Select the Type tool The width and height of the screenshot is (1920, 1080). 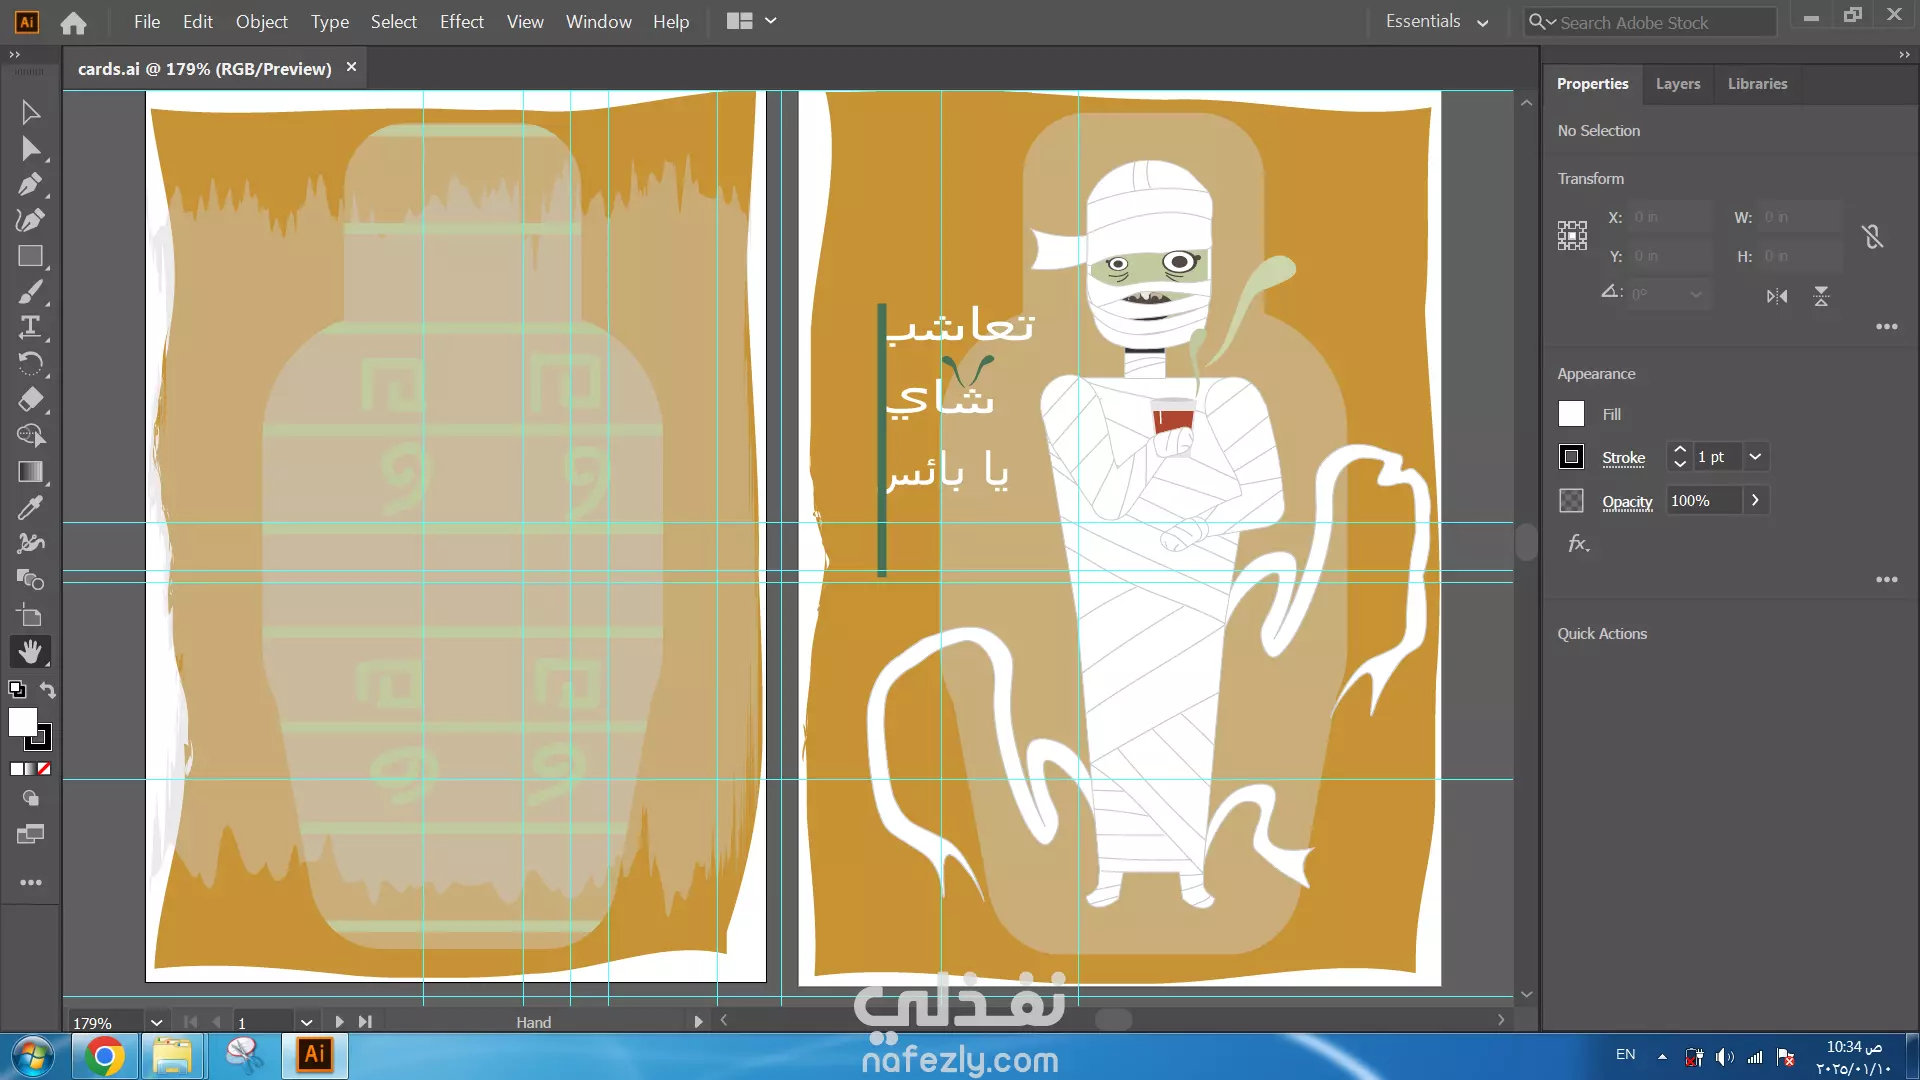point(30,327)
